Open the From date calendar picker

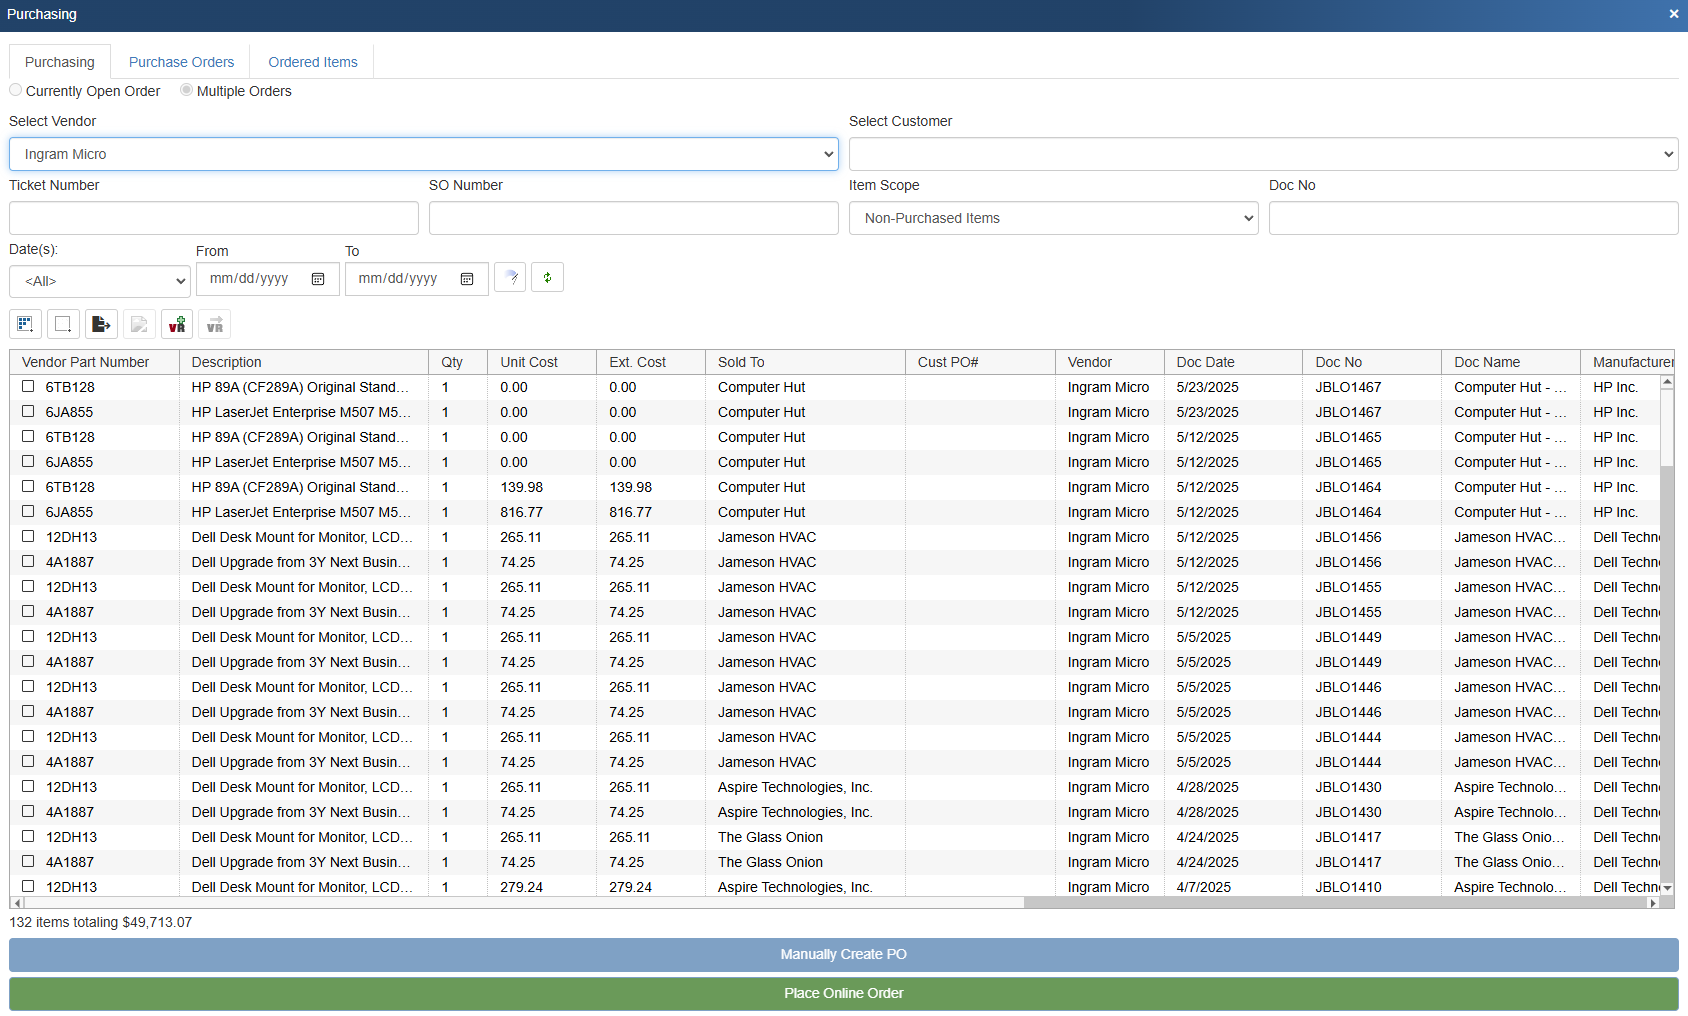point(318,279)
